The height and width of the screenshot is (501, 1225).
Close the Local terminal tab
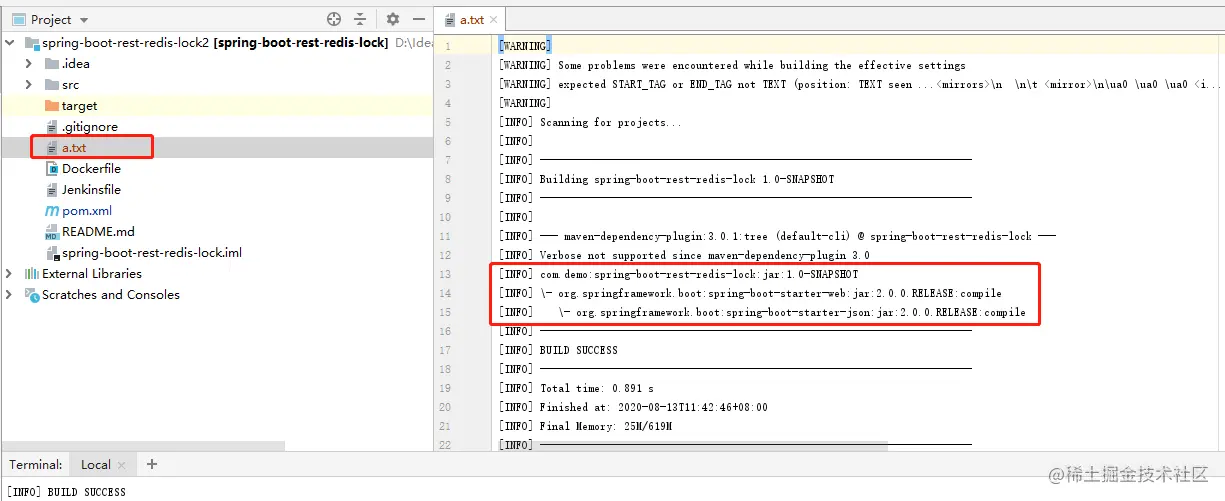coord(122,465)
